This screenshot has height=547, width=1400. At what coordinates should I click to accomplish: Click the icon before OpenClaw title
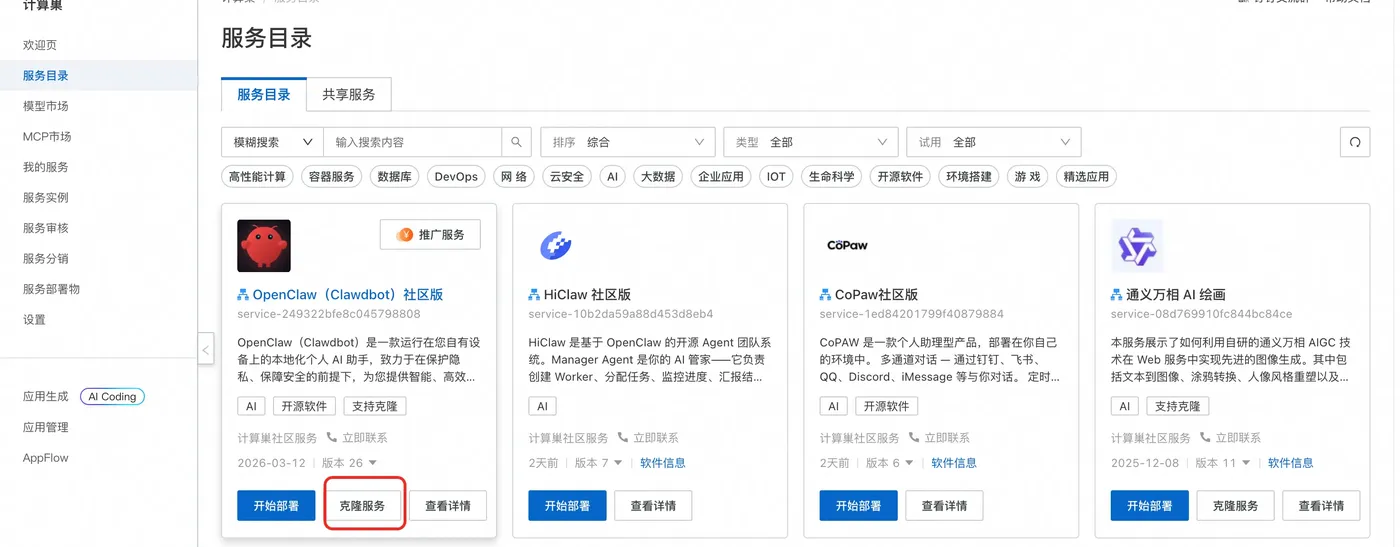(243, 295)
